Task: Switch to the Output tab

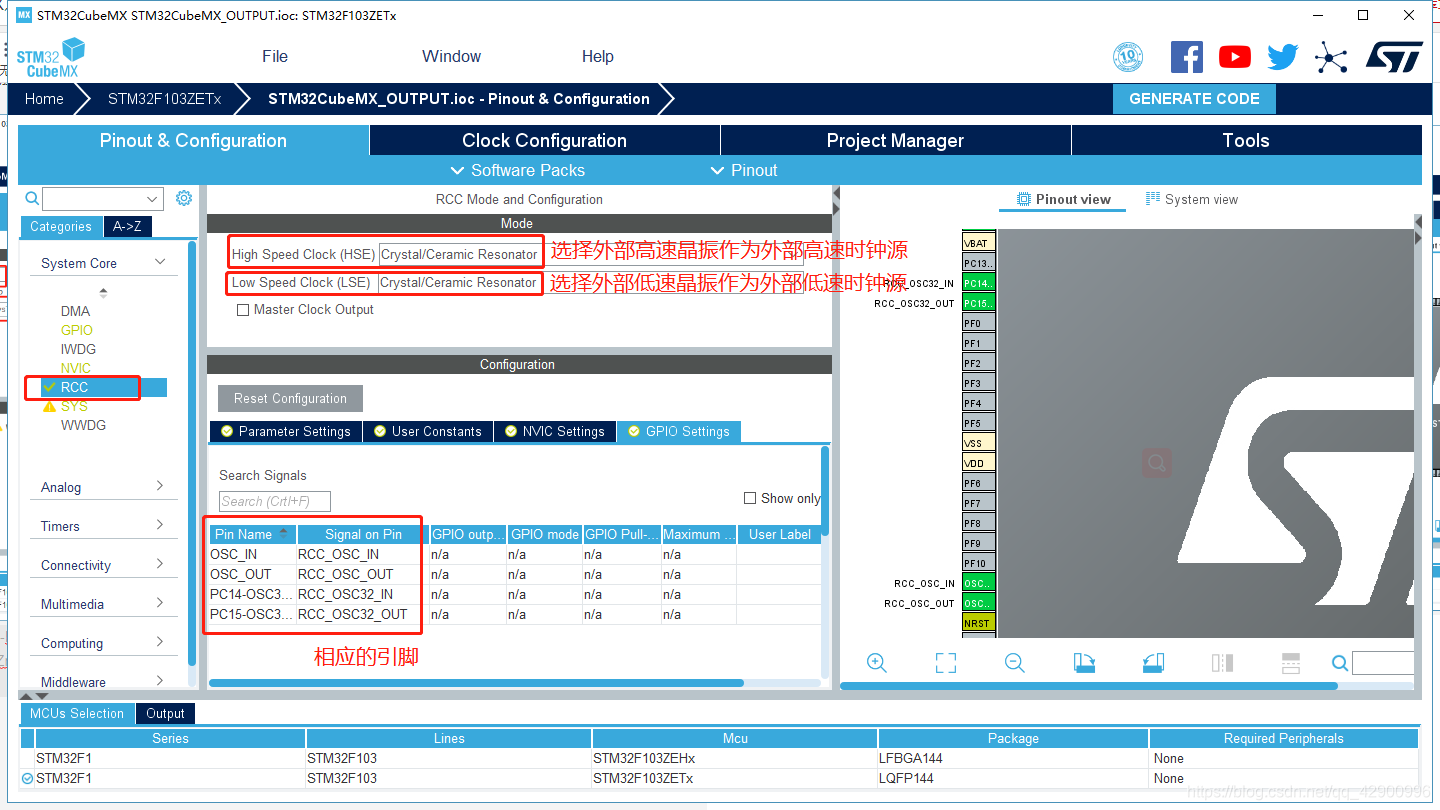Action: pyautogui.click(x=165, y=713)
